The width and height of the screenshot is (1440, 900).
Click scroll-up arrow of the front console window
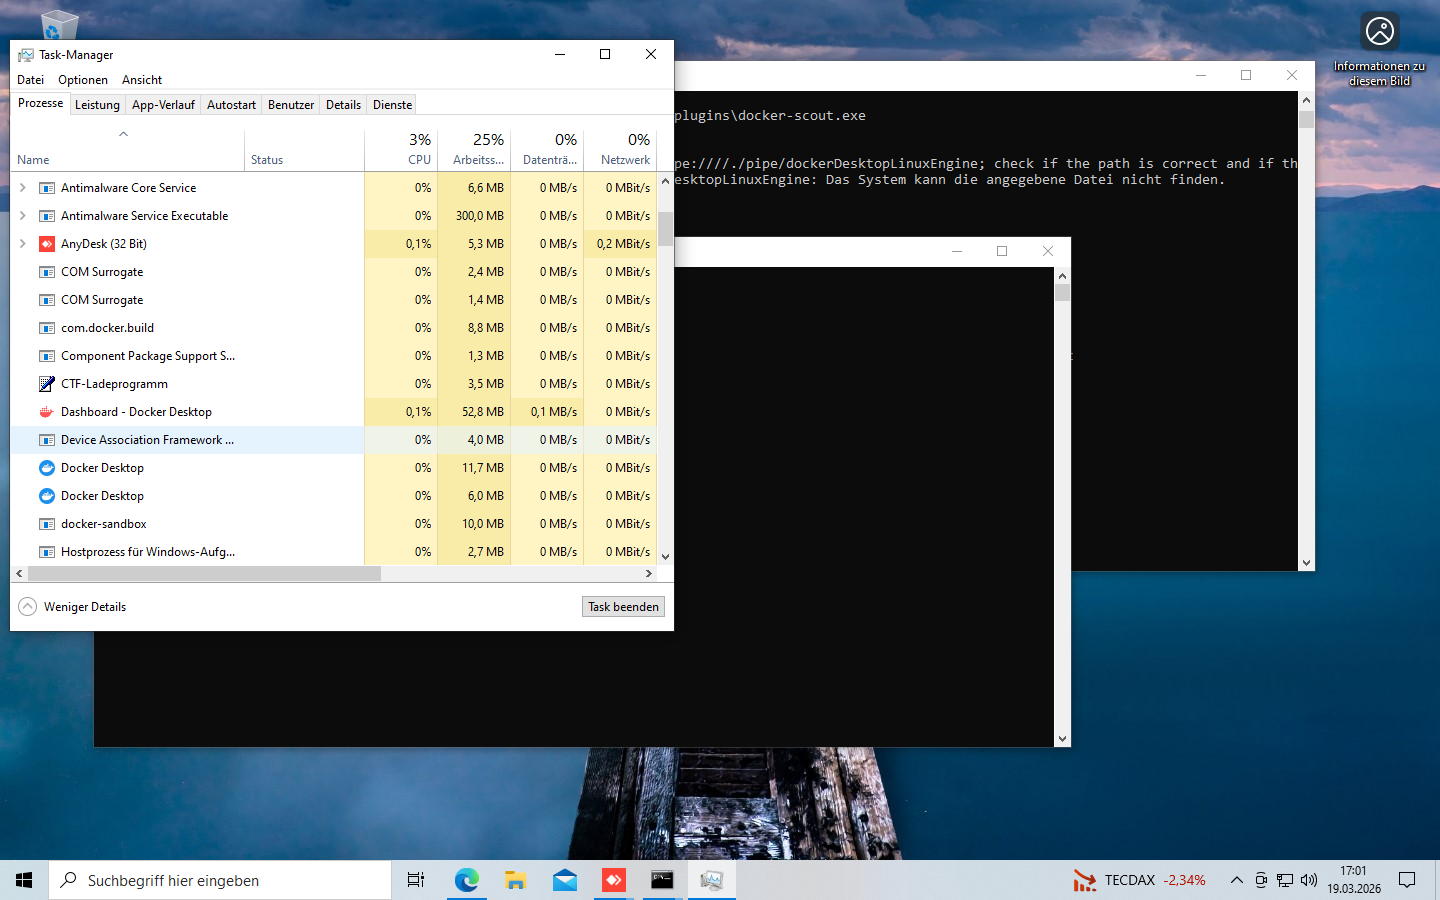[x=1062, y=276]
